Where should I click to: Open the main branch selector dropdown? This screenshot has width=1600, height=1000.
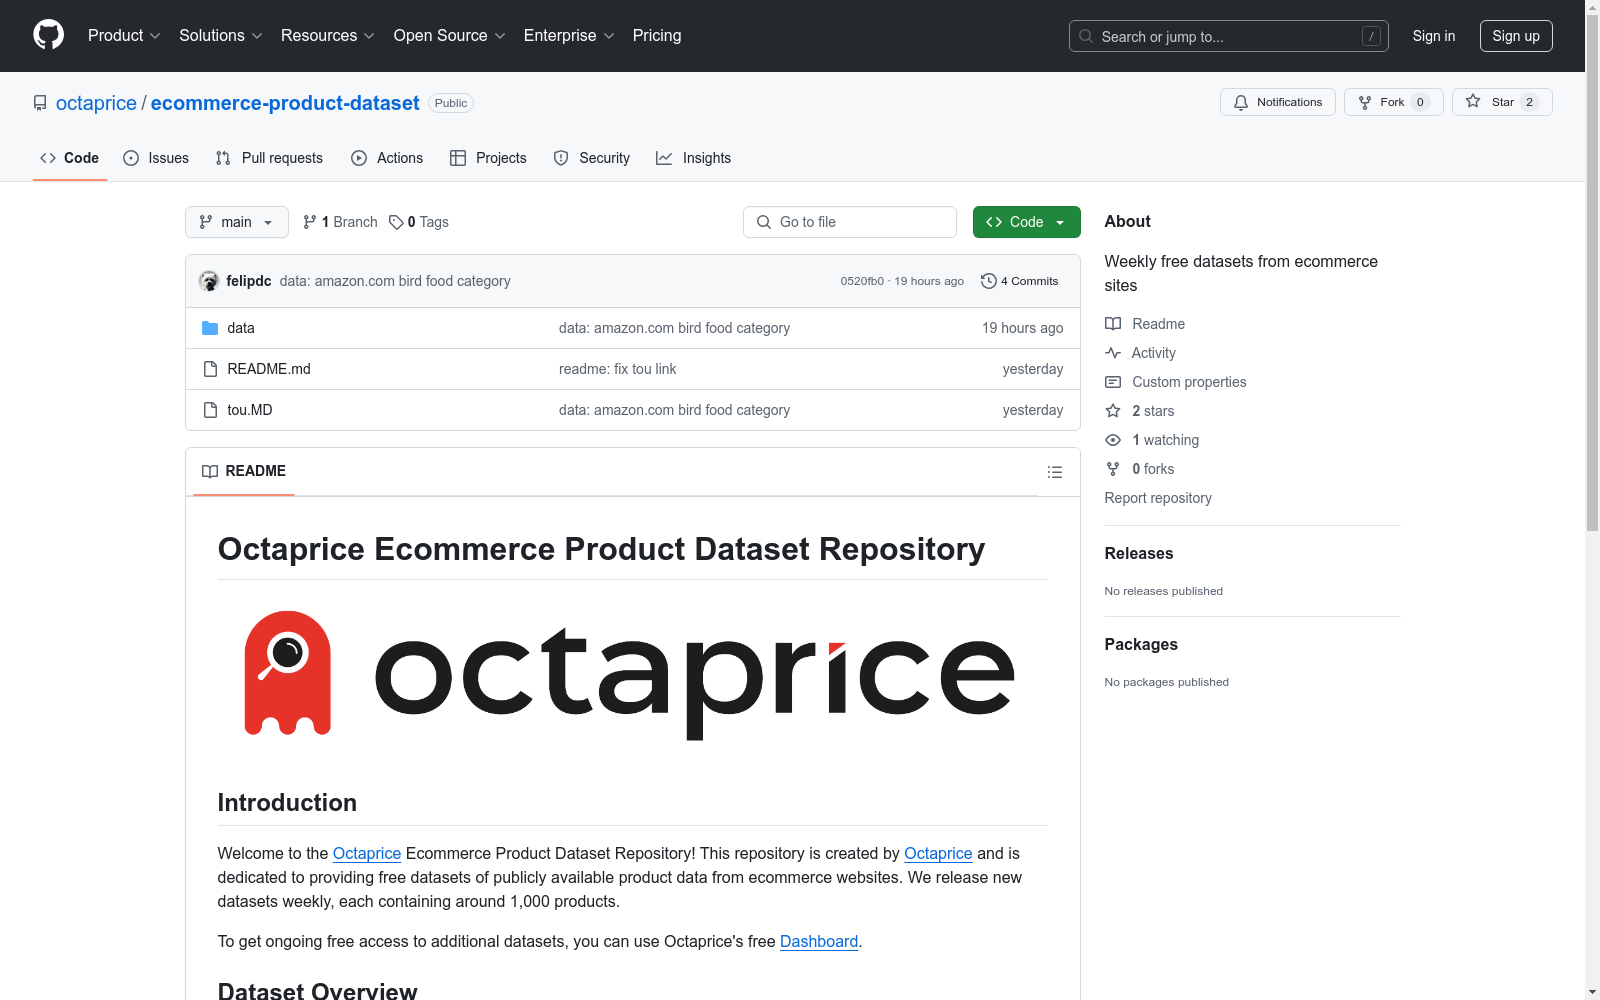point(237,222)
